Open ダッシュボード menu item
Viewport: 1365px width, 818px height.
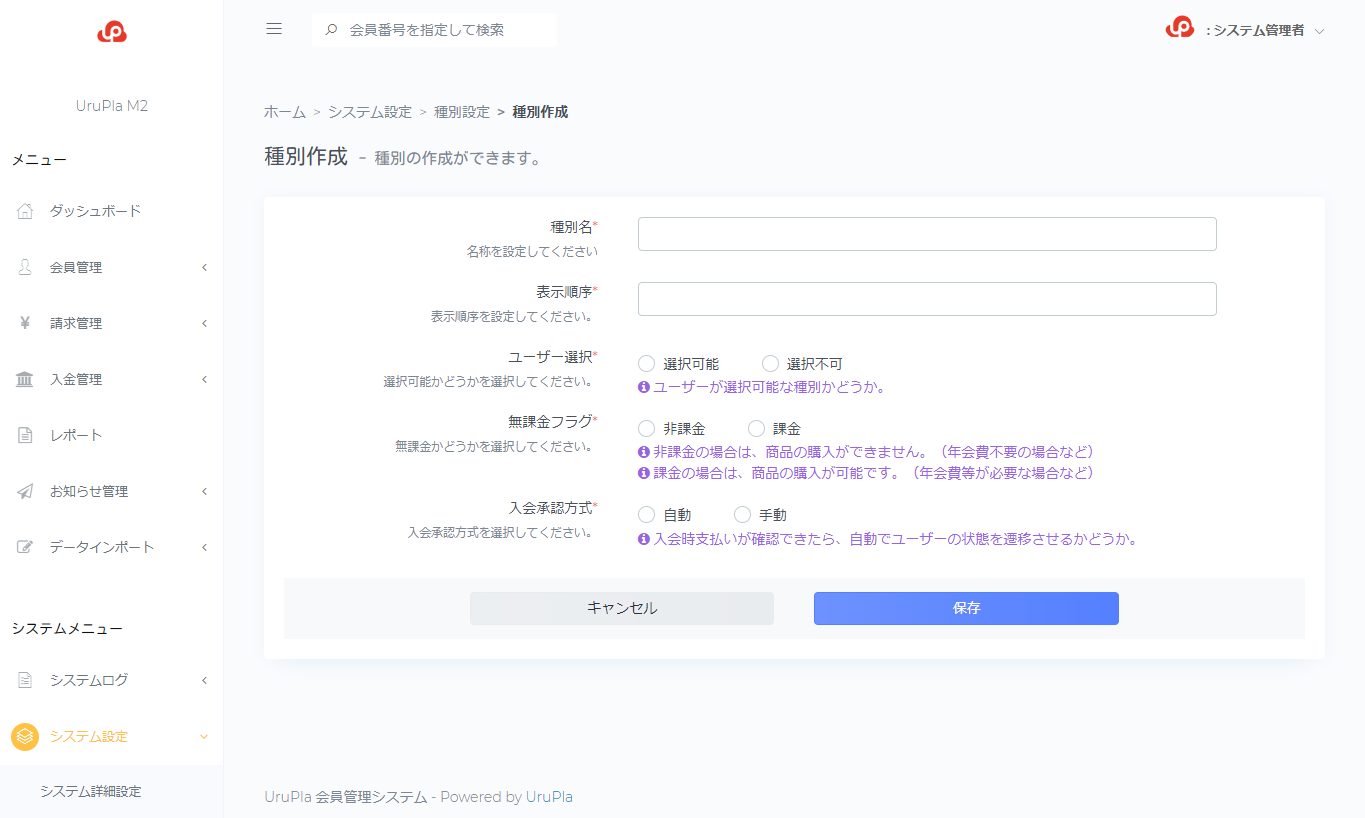tap(111, 211)
